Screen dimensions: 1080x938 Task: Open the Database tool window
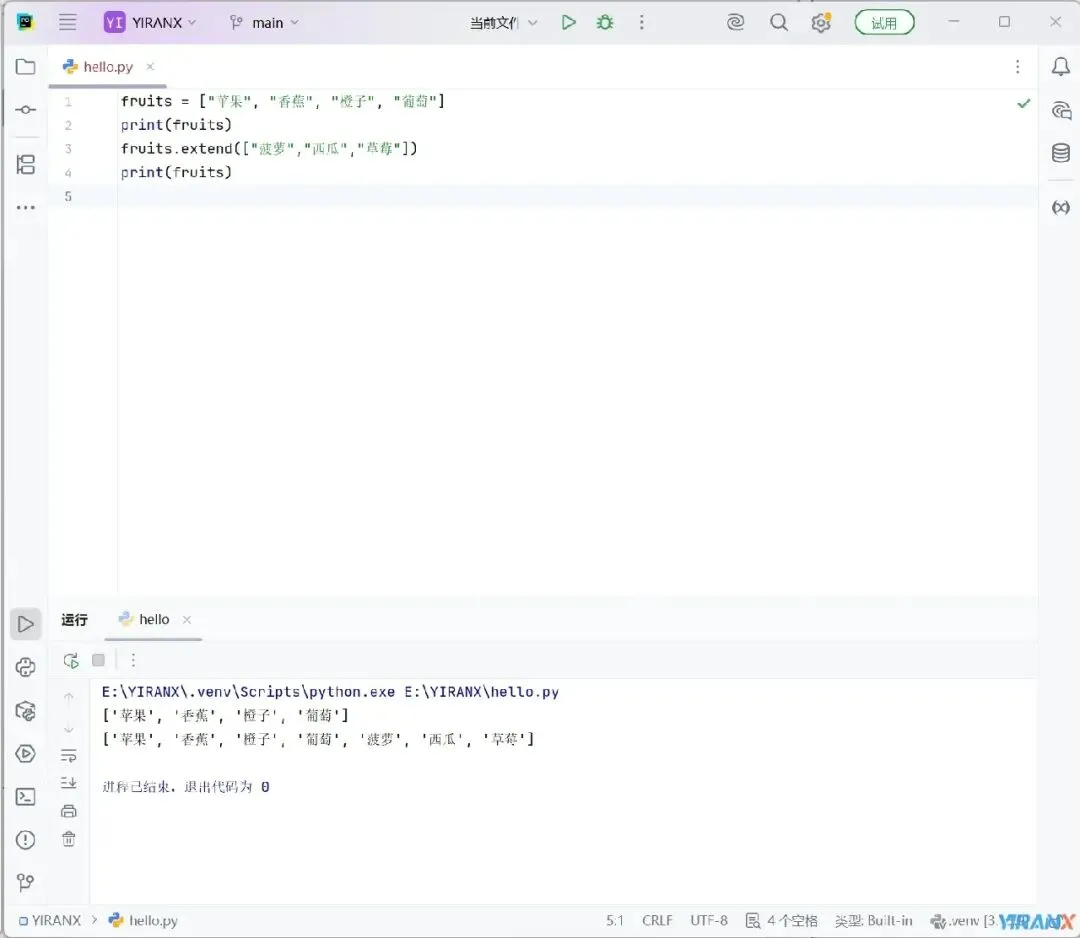coord(1061,153)
